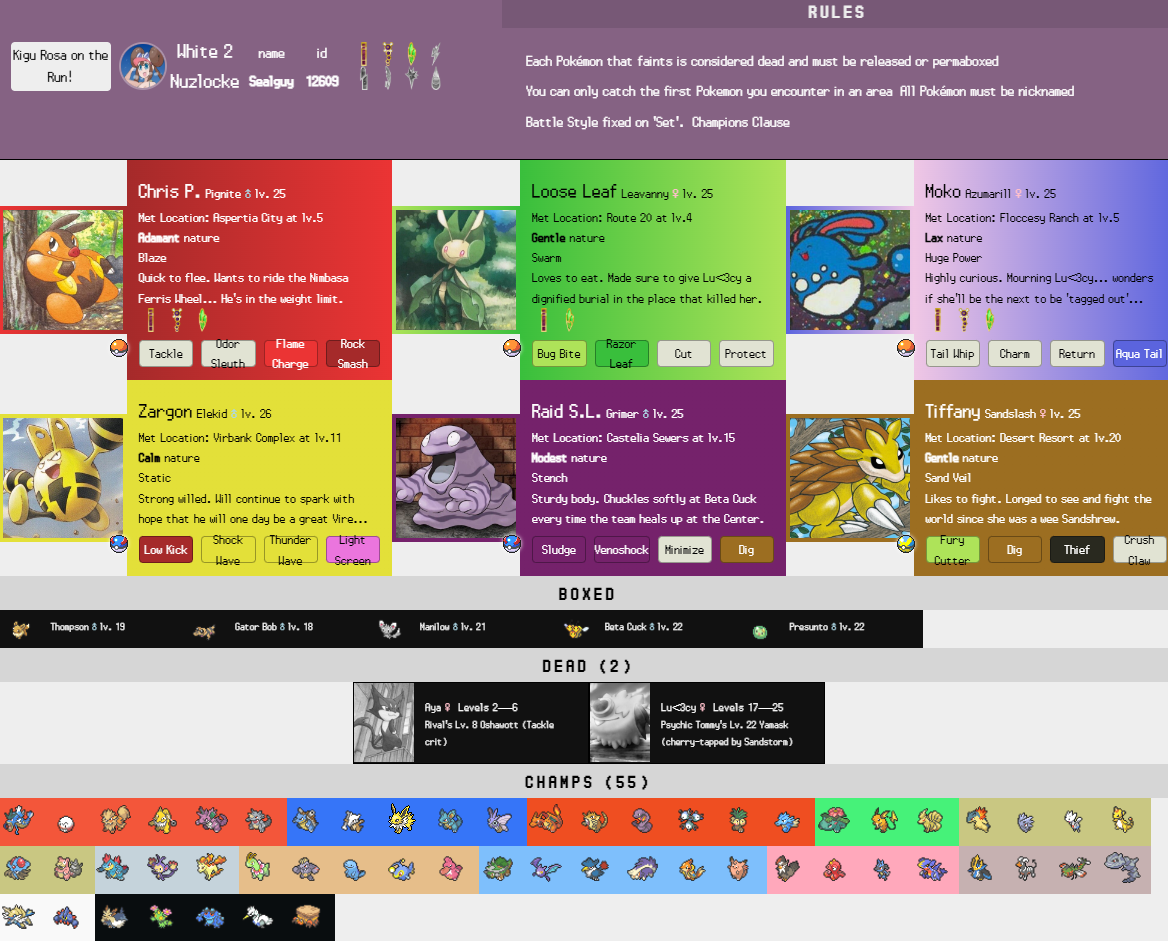Click the greyed-out Bolt Badge in the header
This screenshot has height=941, width=1168.
coord(435,54)
